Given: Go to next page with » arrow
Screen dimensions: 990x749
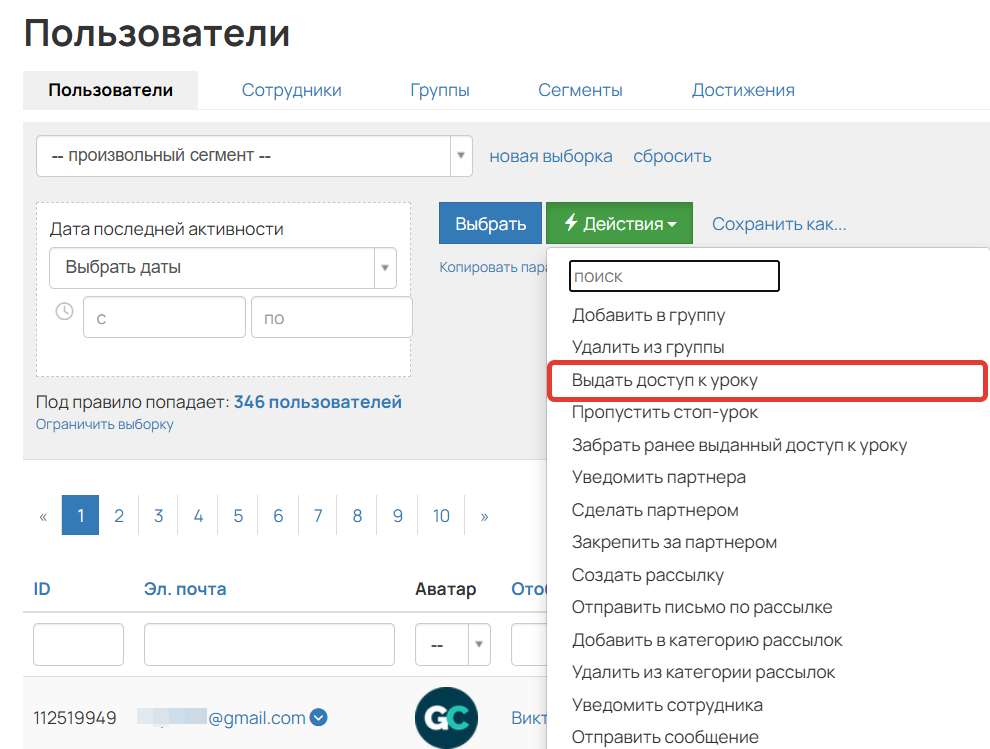Looking at the screenshot, I should 484,516.
